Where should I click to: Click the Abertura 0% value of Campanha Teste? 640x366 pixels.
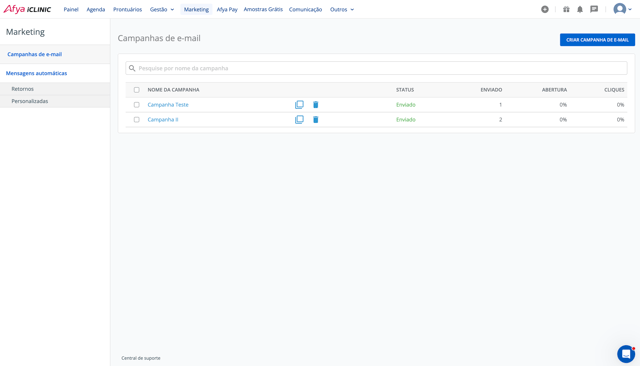563,105
